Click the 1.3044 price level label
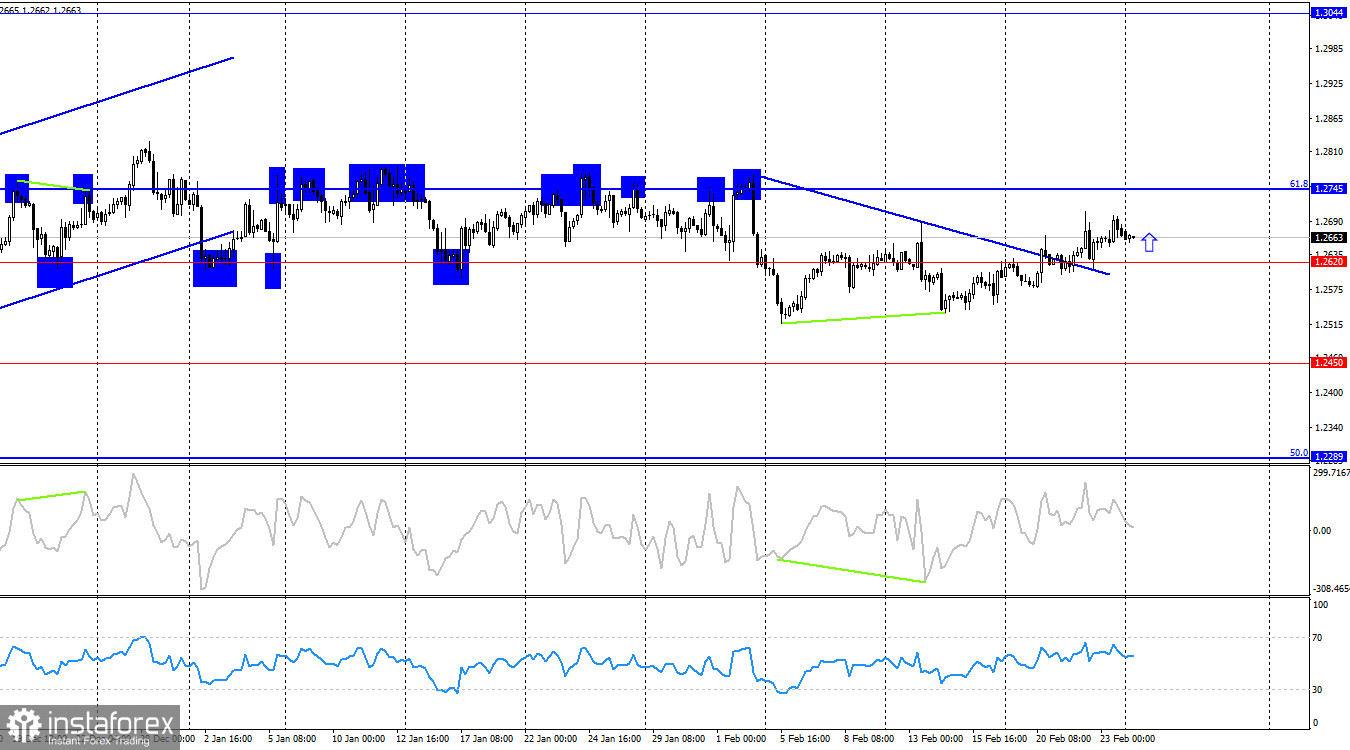1350x750 pixels. pos(1329,12)
